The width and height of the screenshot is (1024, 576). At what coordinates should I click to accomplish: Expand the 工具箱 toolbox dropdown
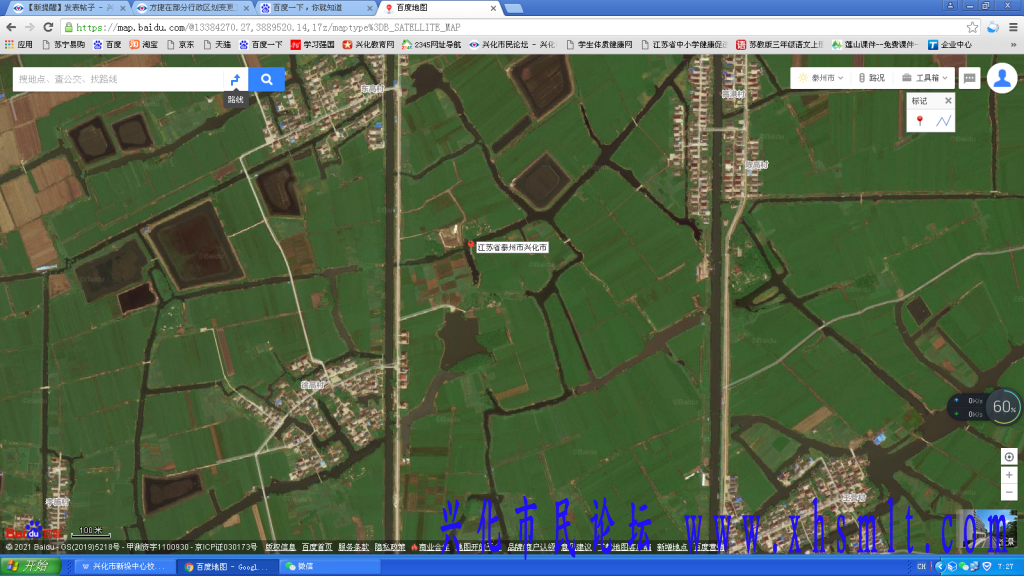pyautogui.click(x=924, y=78)
